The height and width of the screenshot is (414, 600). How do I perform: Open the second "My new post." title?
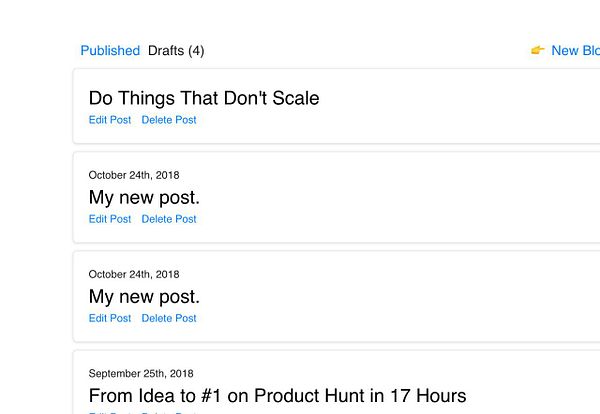(144, 296)
